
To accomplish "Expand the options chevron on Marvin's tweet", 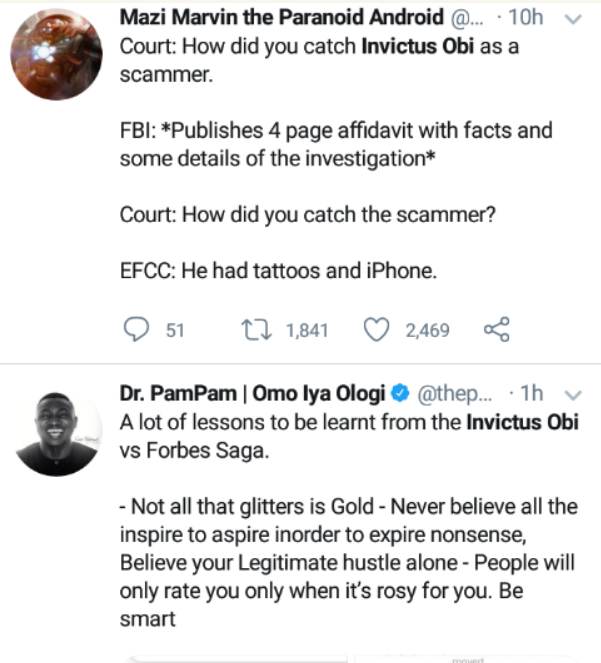I will point(573,19).
